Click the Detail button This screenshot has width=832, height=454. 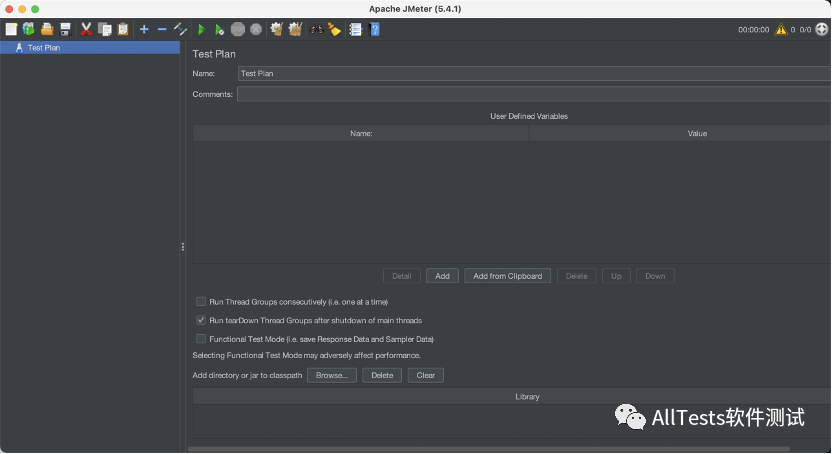(x=402, y=276)
